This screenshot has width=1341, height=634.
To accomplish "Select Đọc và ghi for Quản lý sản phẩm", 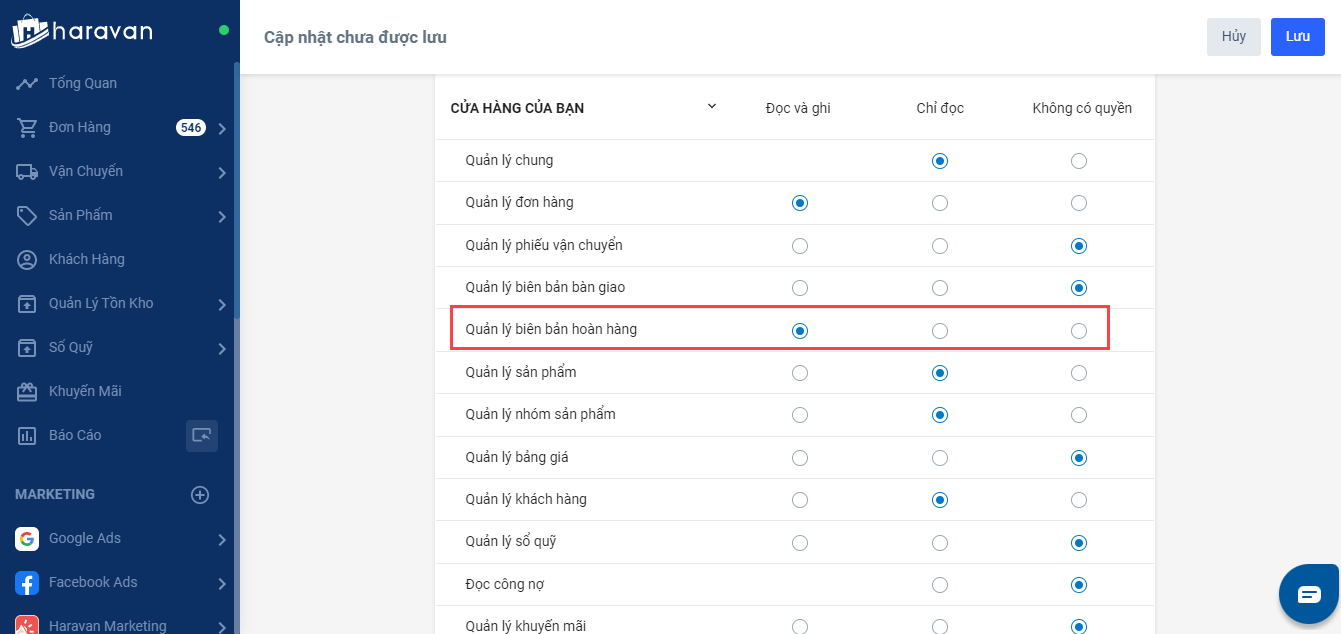I will (x=799, y=373).
